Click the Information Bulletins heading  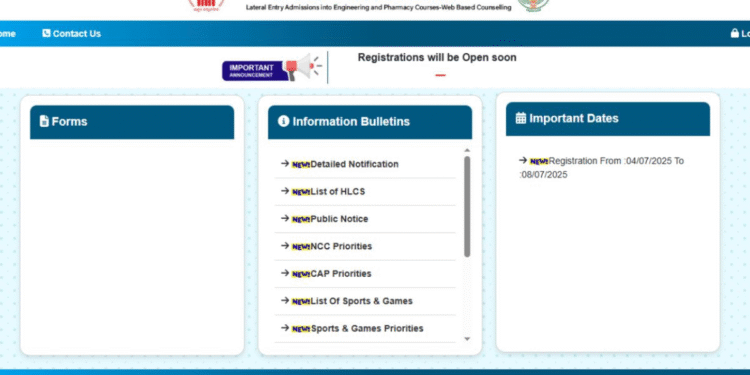(351, 121)
